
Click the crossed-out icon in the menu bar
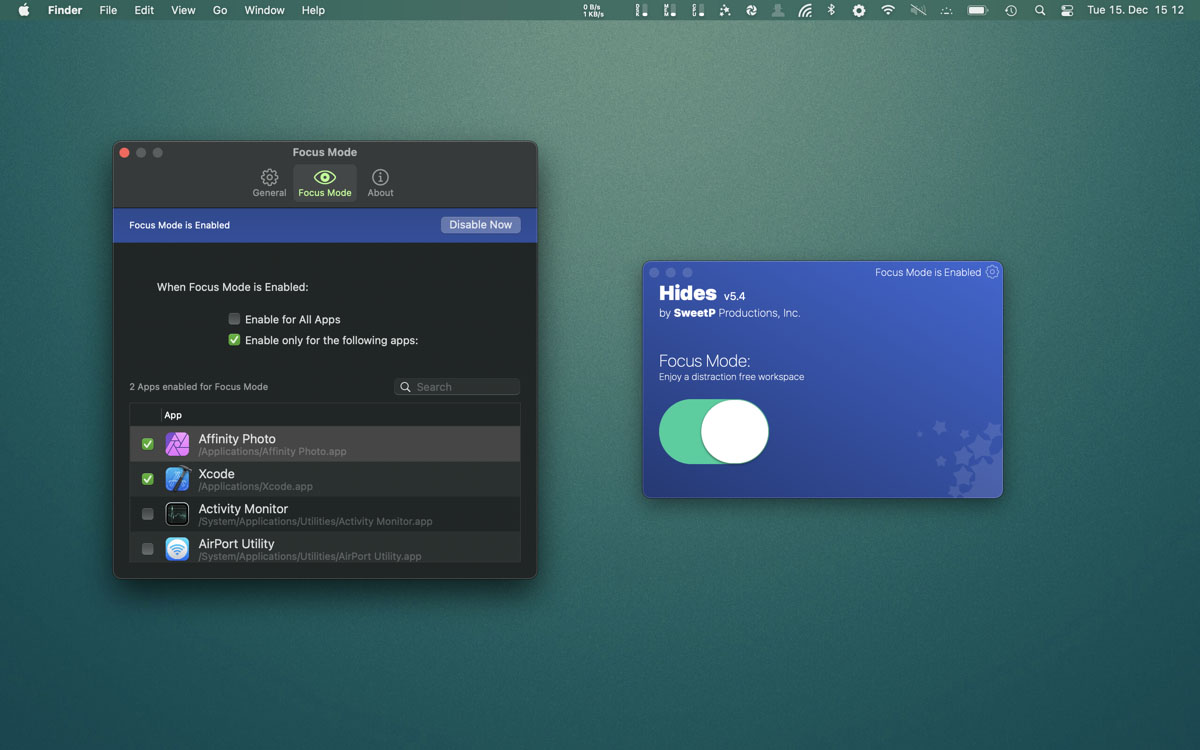(918, 10)
